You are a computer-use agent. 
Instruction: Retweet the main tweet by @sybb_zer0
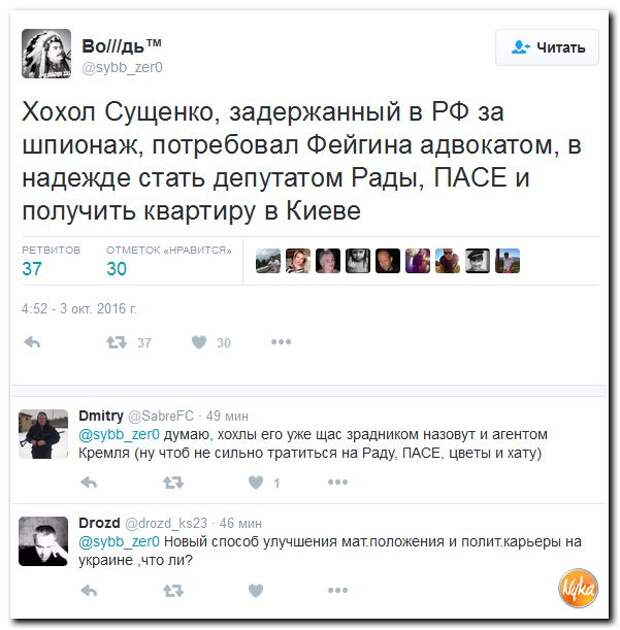click(x=117, y=342)
